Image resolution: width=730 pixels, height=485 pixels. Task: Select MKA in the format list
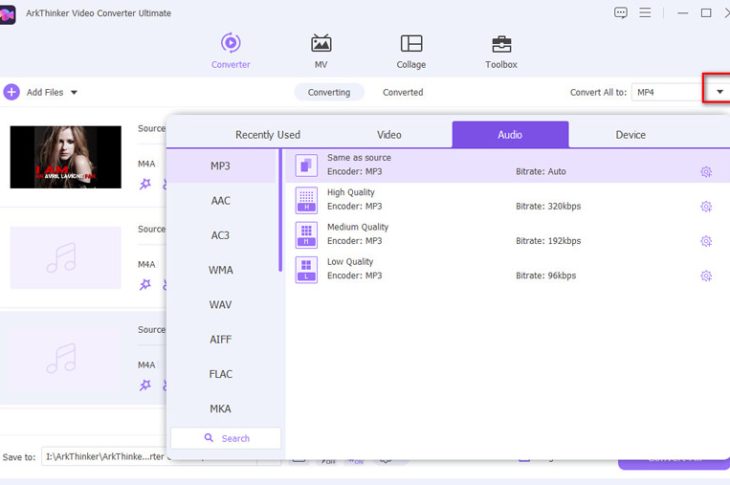[x=221, y=409]
